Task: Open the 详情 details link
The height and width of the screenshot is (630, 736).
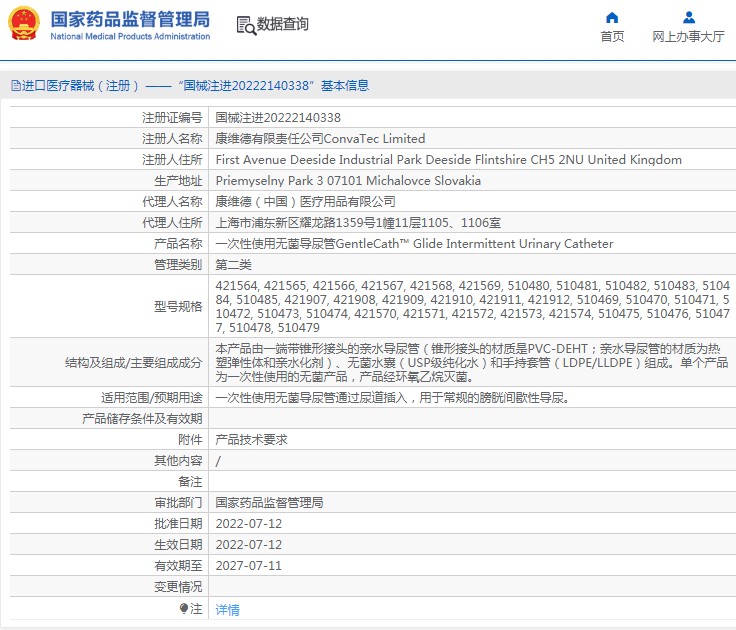Action: point(228,609)
